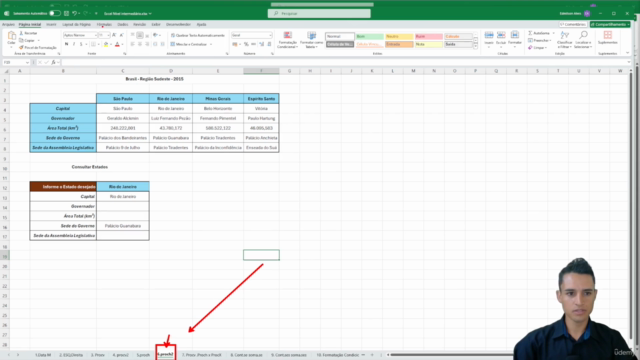
Task: Switch to the Inserir ribbon tab
Action: [51, 24]
